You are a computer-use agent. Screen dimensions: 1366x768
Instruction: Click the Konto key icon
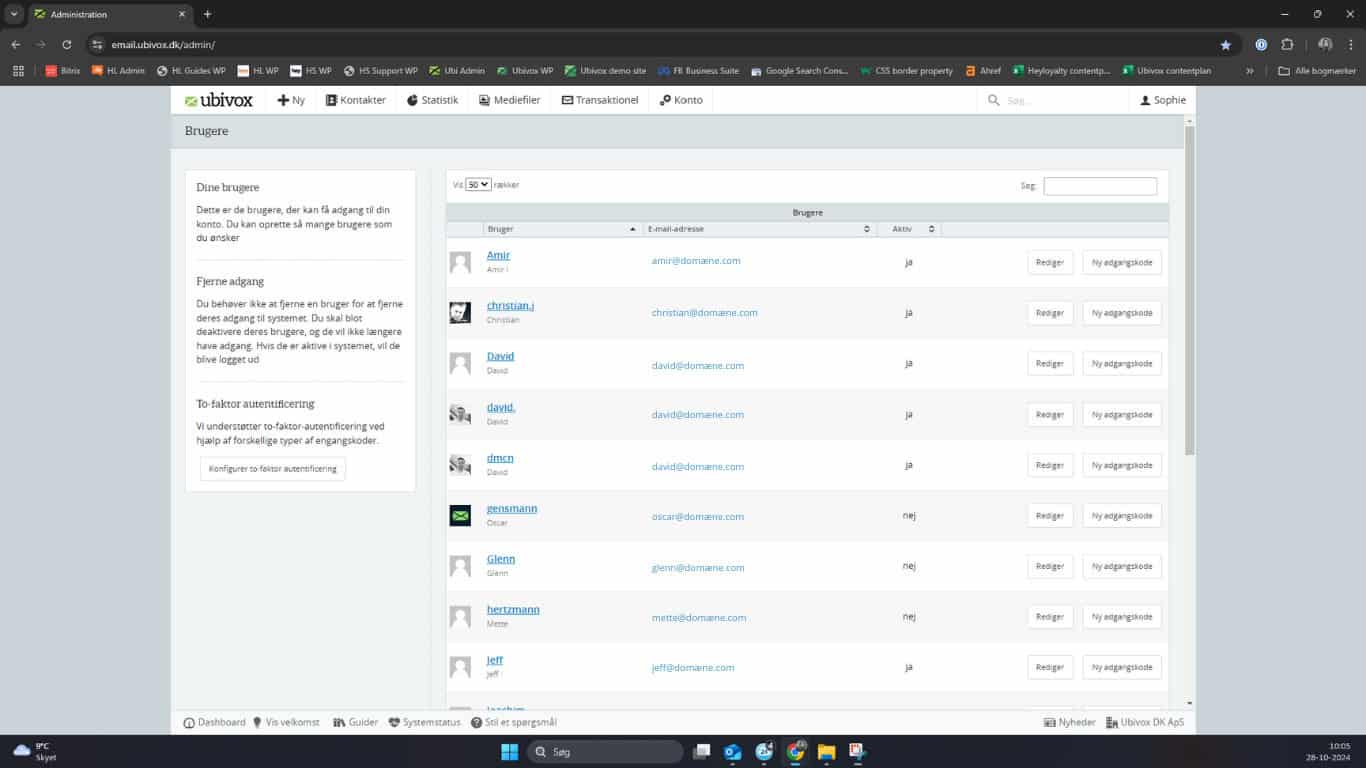tap(665, 100)
